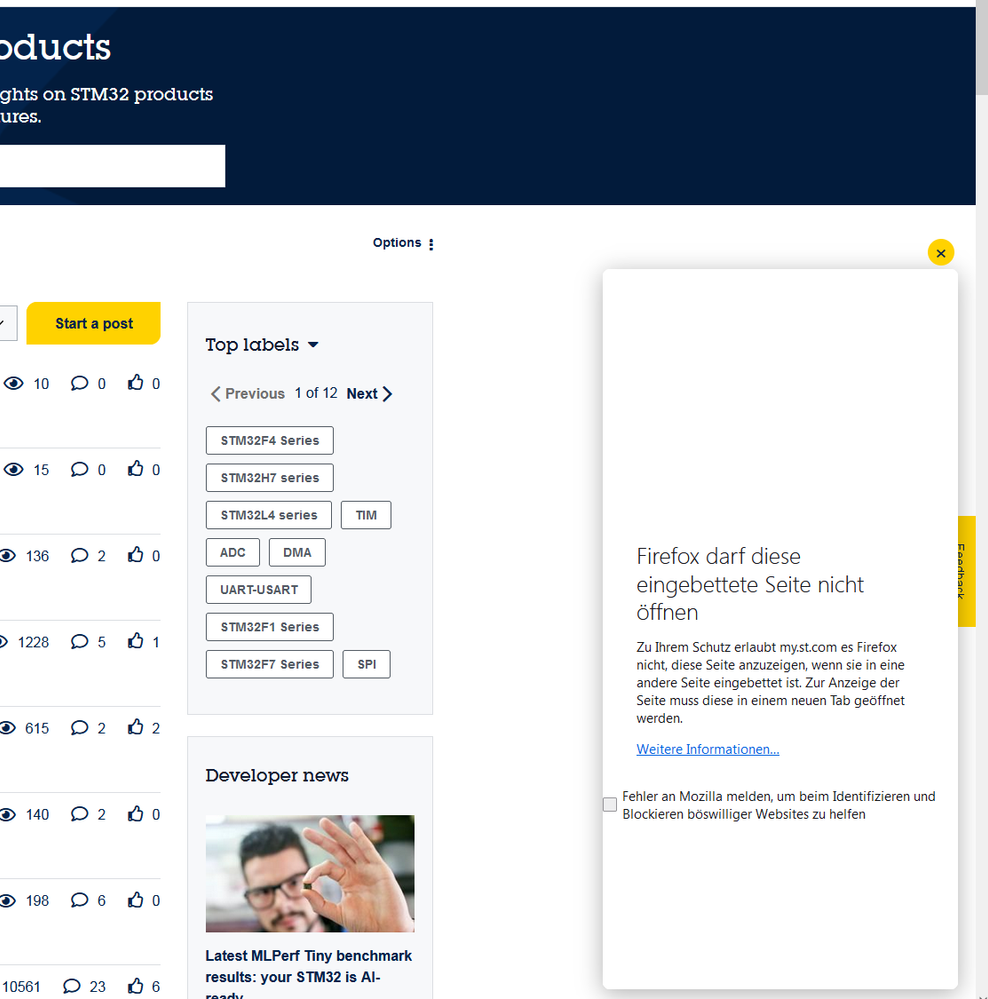This screenshot has width=988, height=999.
Task: Open the Weitere Informationen link
Action: point(707,749)
